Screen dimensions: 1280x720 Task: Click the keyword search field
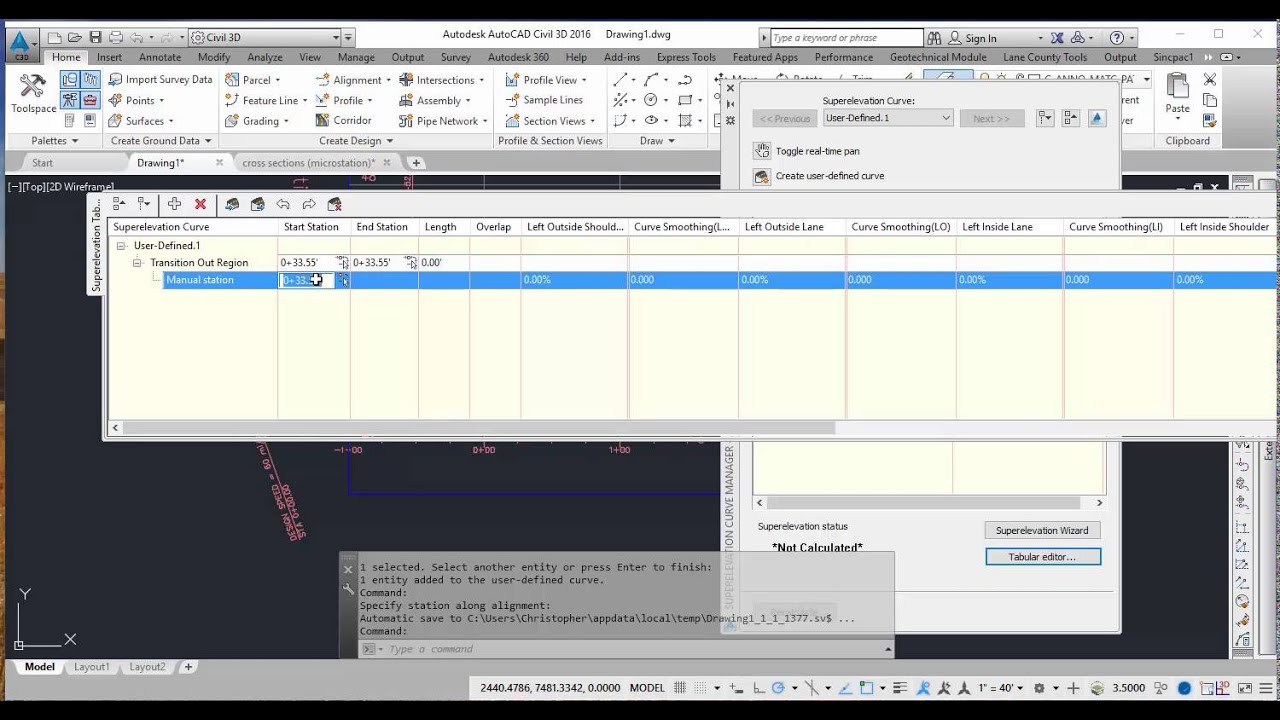point(846,38)
